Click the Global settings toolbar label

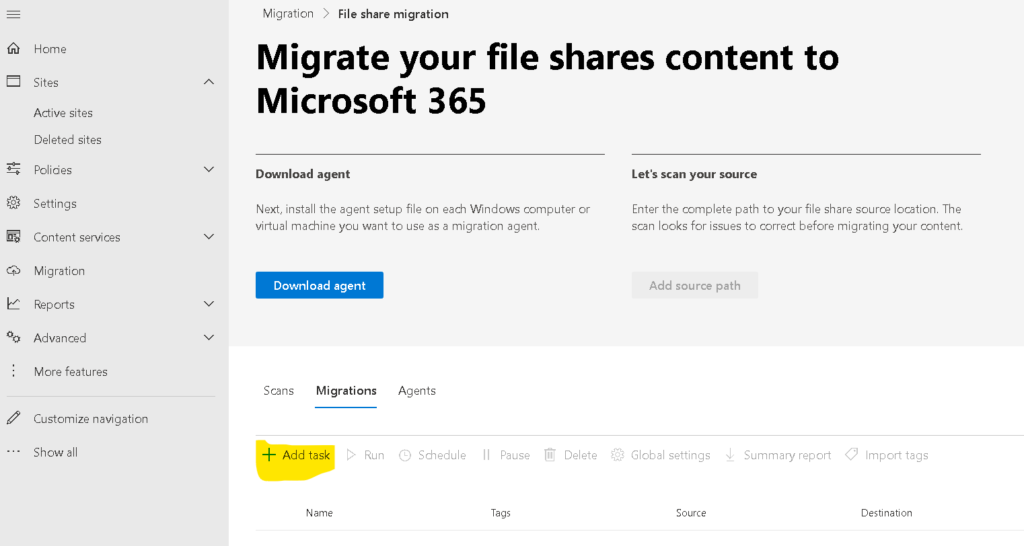(671, 455)
